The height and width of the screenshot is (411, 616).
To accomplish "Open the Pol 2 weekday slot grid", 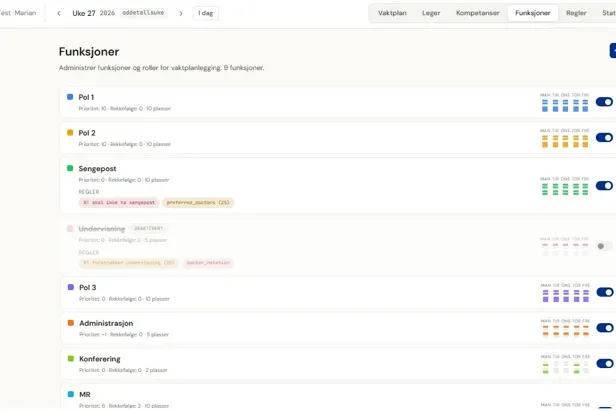I will tap(565, 138).
